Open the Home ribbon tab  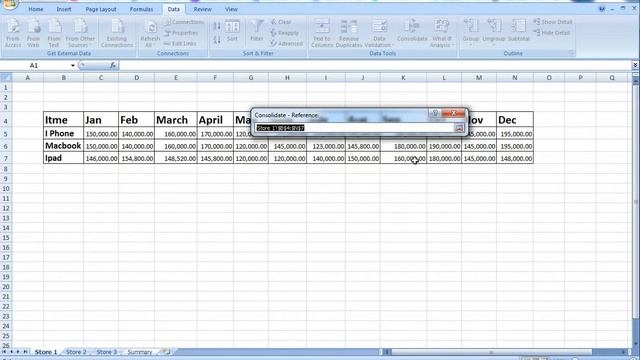click(36, 9)
